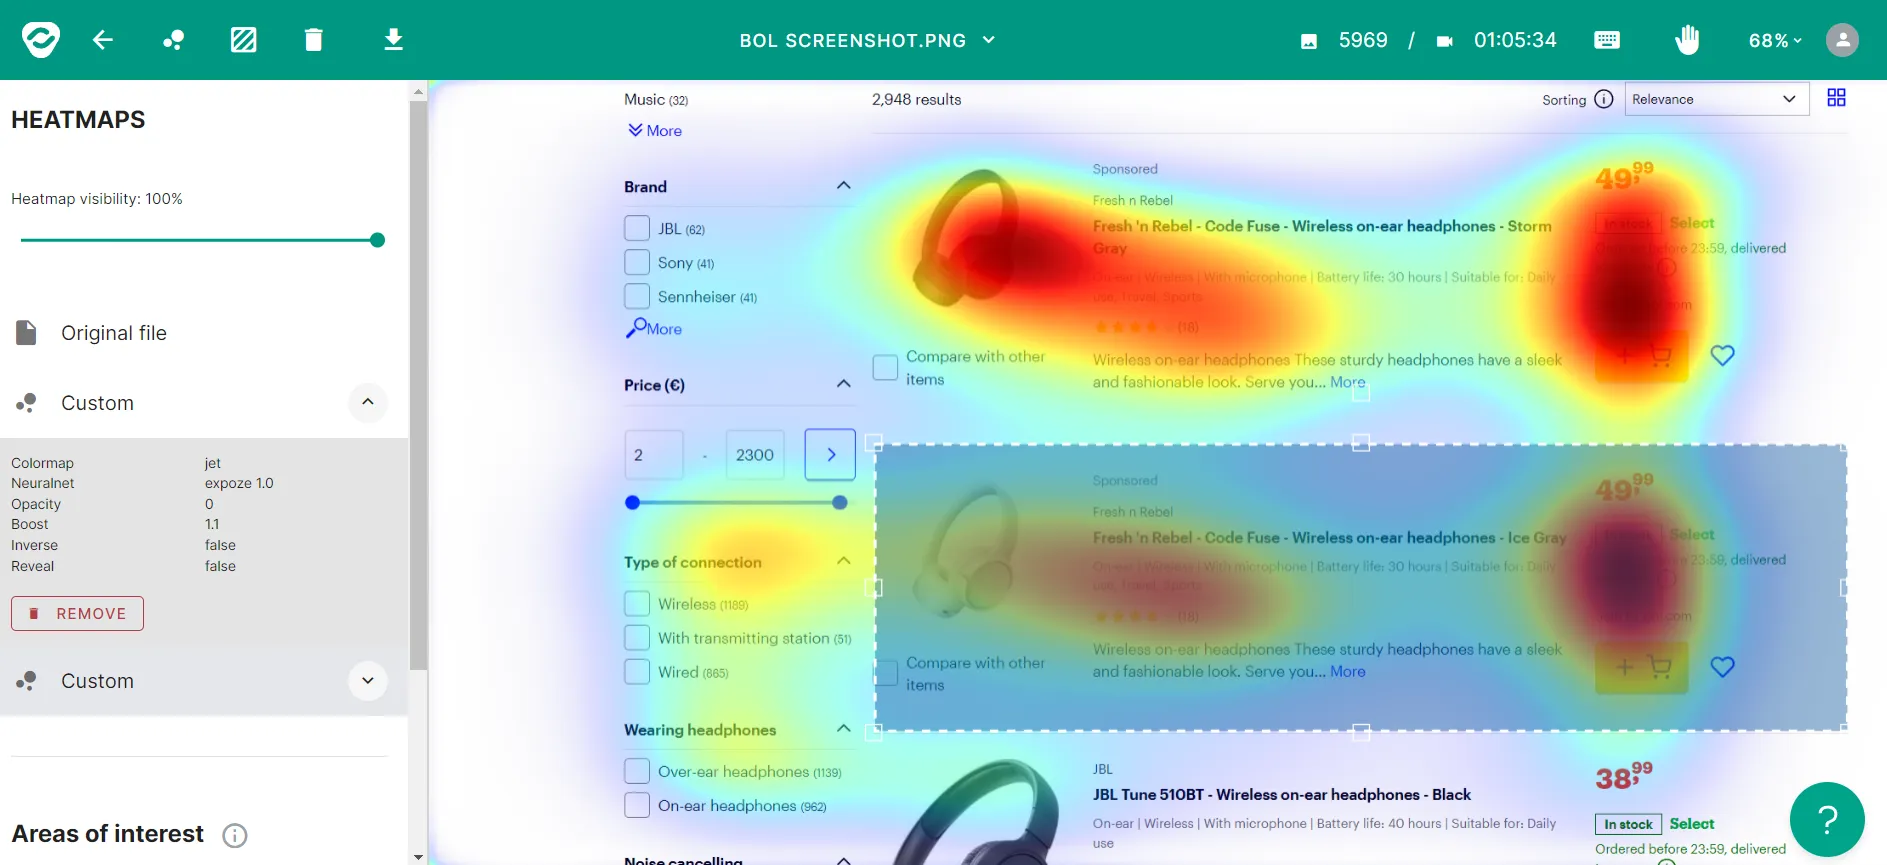
Task: Click the Sorting info icon
Action: pyautogui.click(x=1604, y=99)
